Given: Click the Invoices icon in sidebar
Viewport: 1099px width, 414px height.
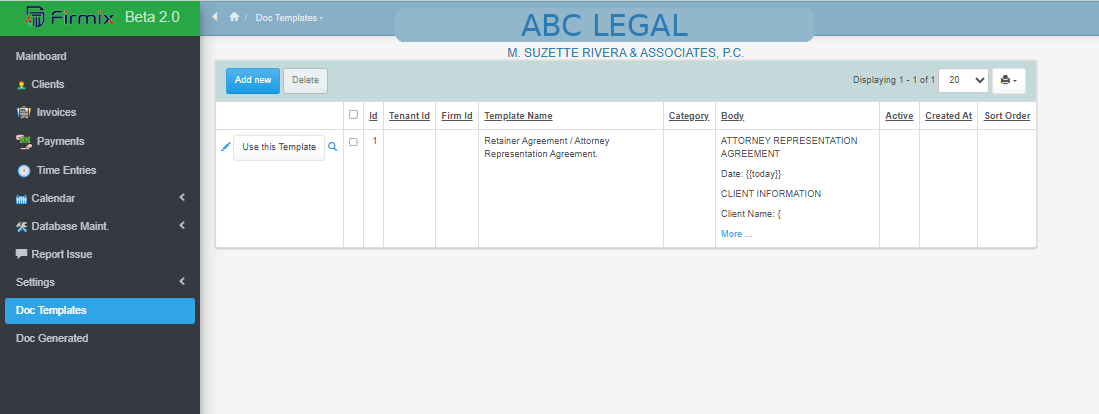Looking at the screenshot, I should tap(23, 112).
